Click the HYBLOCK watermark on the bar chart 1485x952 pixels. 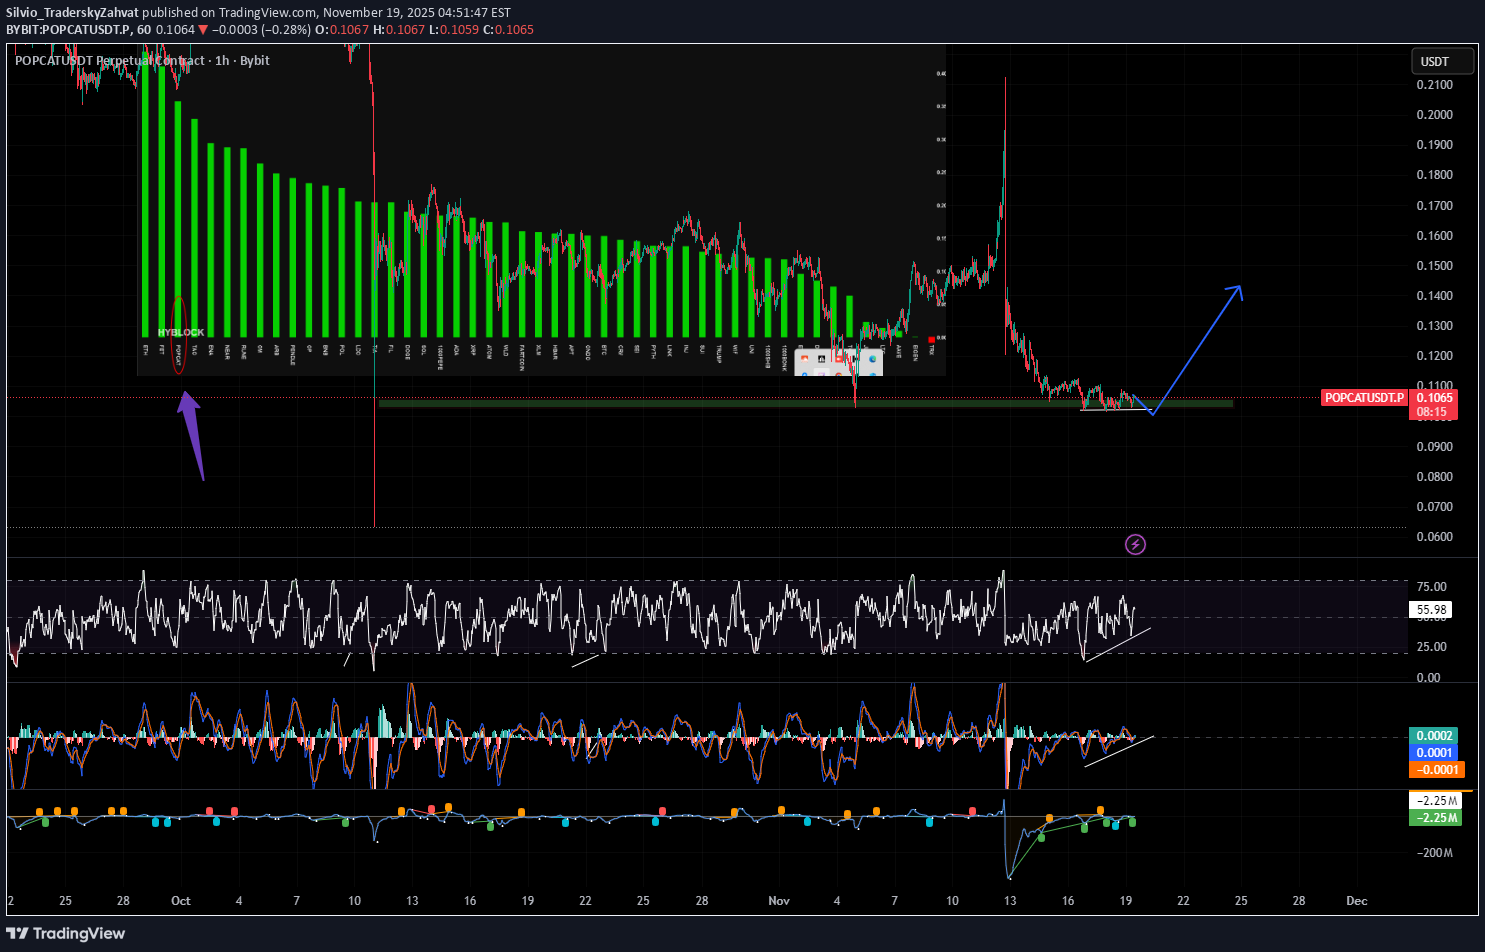[180, 332]
